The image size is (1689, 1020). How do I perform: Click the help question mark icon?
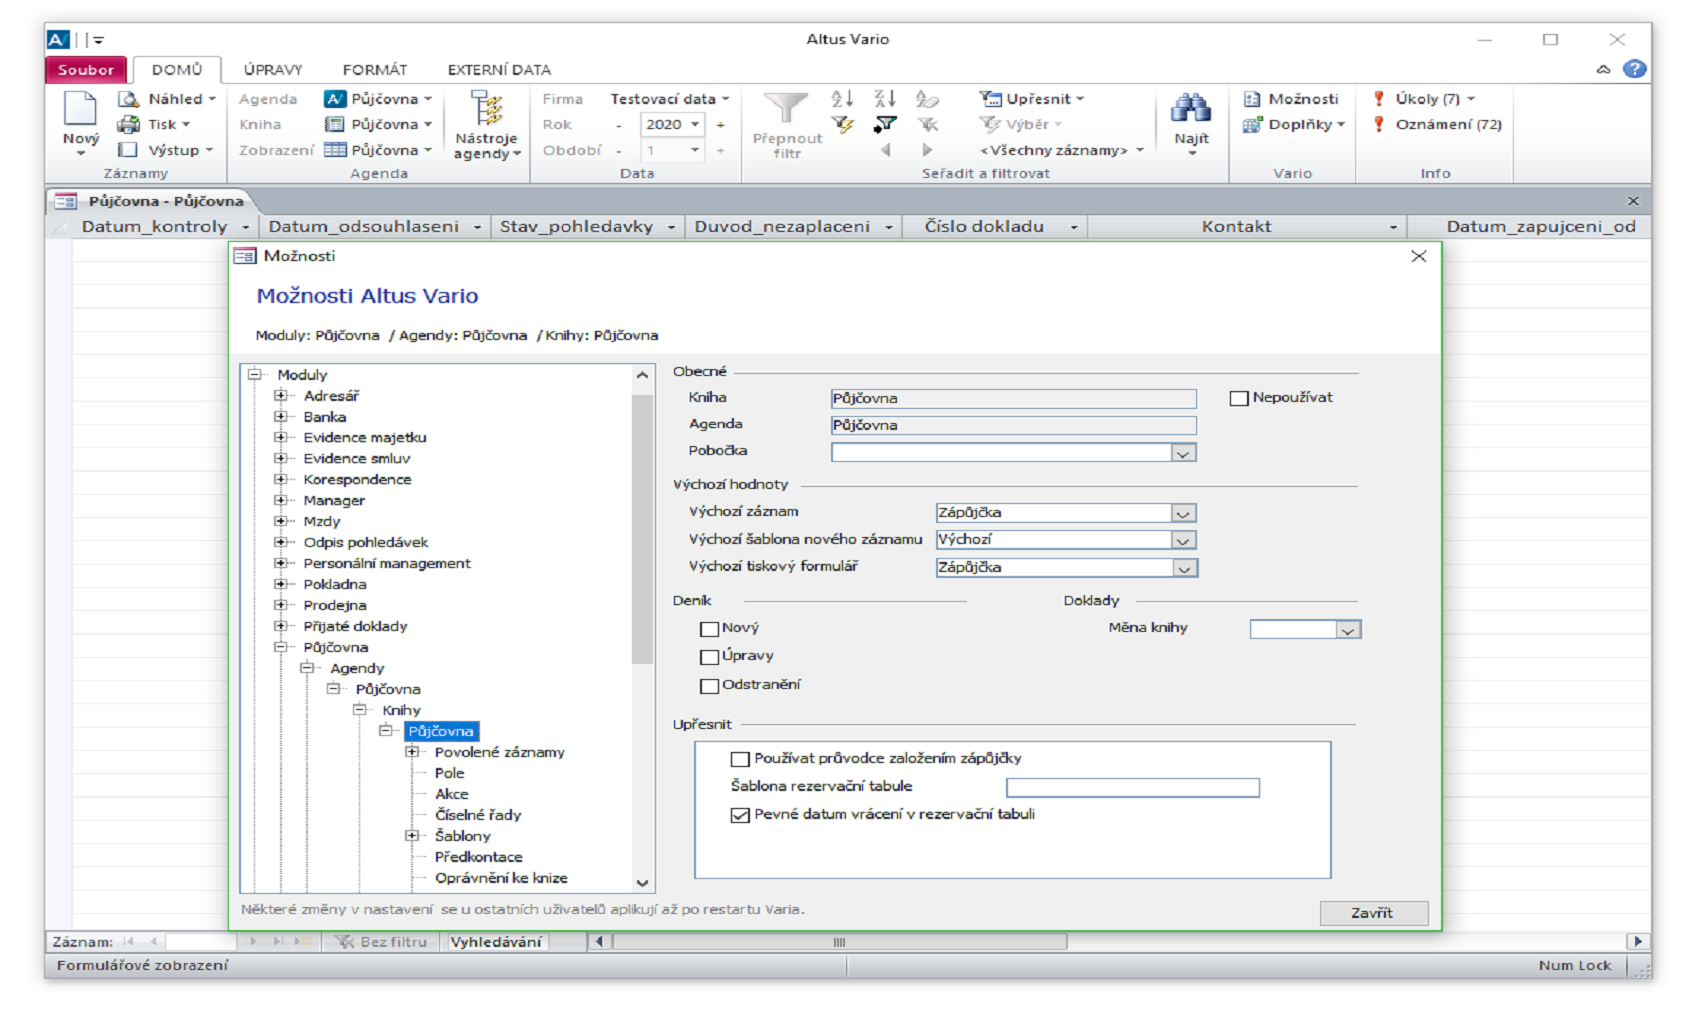point(1635,69)
